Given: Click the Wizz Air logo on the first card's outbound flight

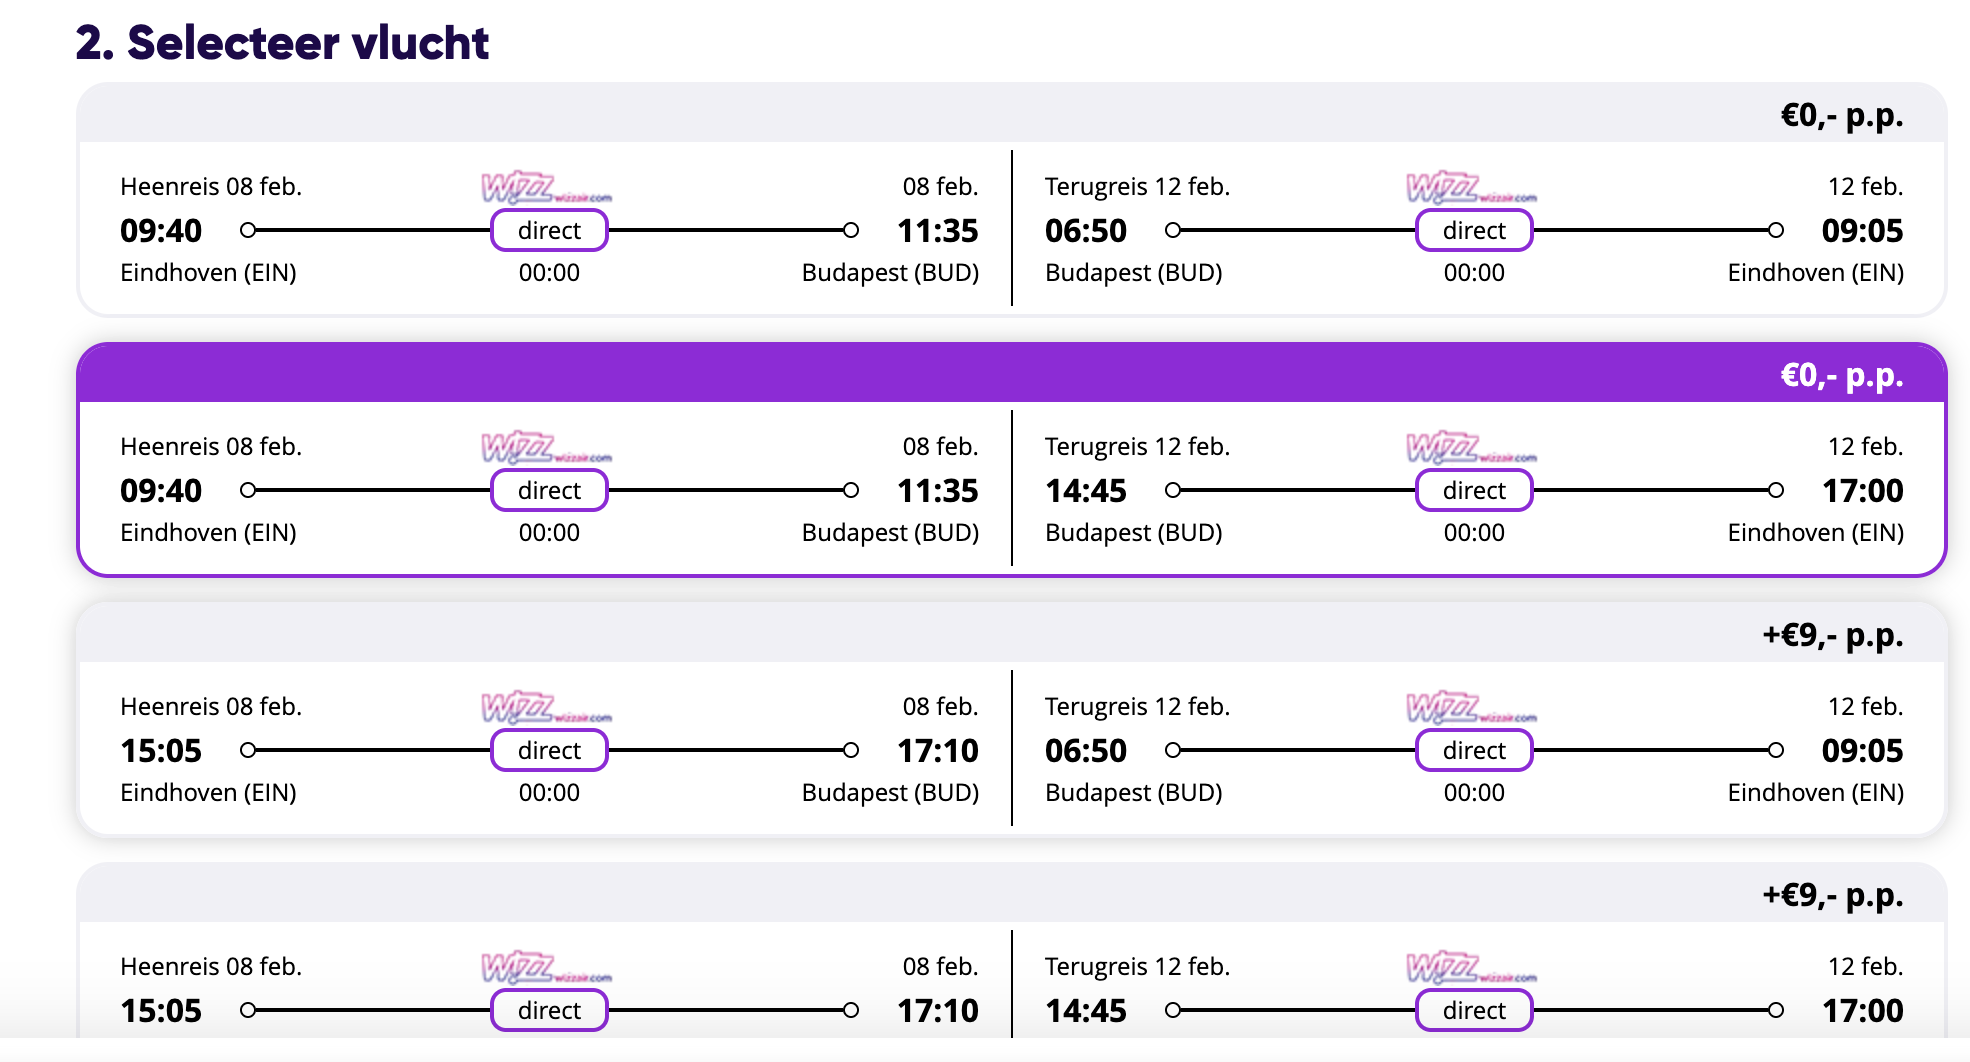Looking at the screenshot, I should [x=545, y=188].
